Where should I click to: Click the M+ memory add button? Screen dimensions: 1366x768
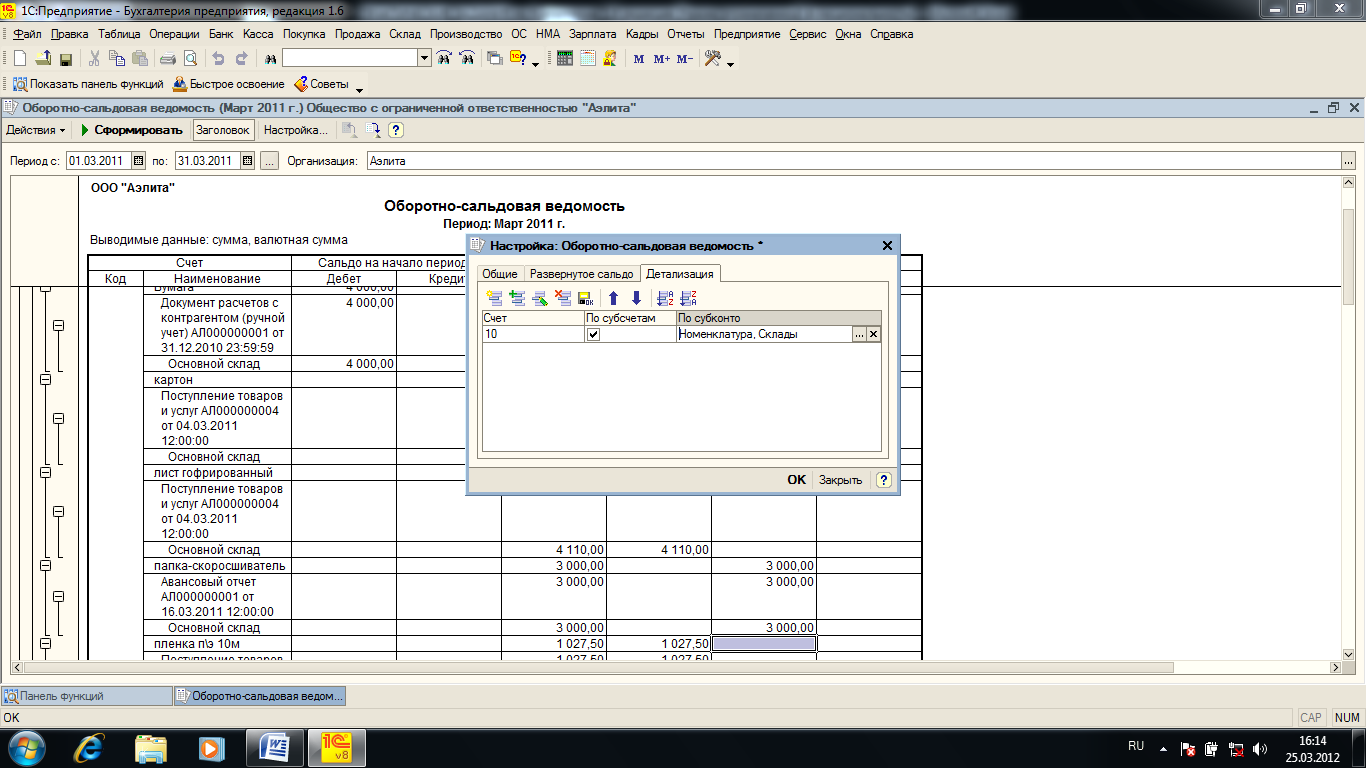coord(662,59)
